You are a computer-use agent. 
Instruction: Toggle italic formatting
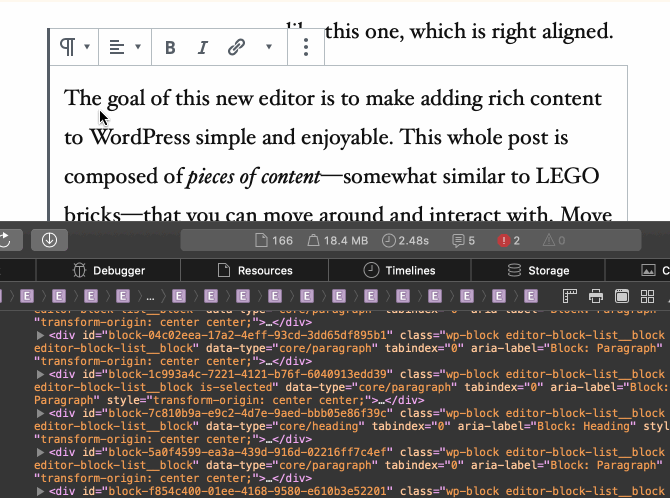pyautogui.click(x=203, y=47)
